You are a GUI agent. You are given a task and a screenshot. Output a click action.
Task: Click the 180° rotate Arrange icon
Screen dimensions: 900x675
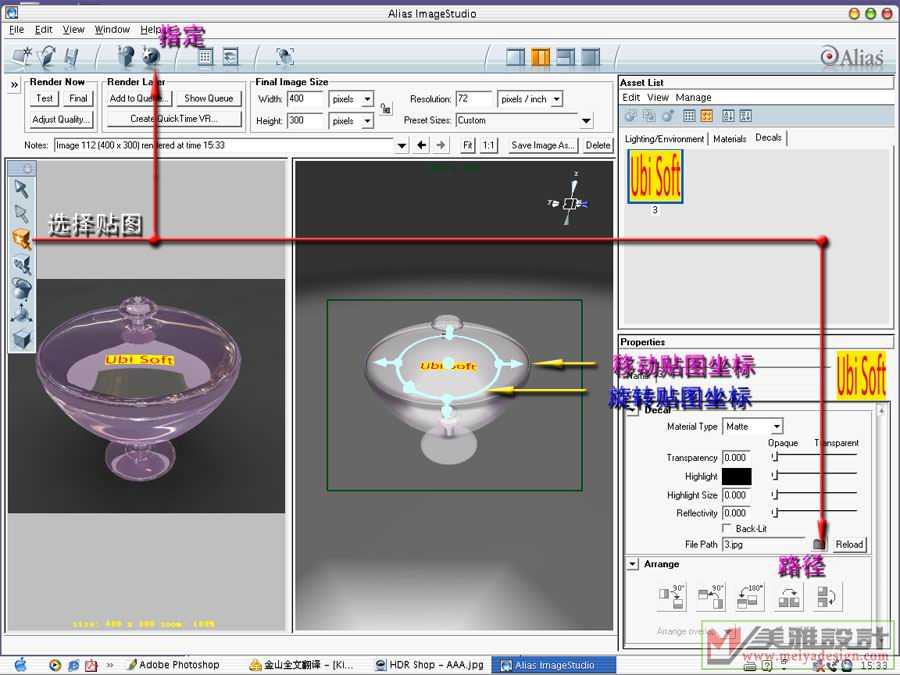point(749,597)
